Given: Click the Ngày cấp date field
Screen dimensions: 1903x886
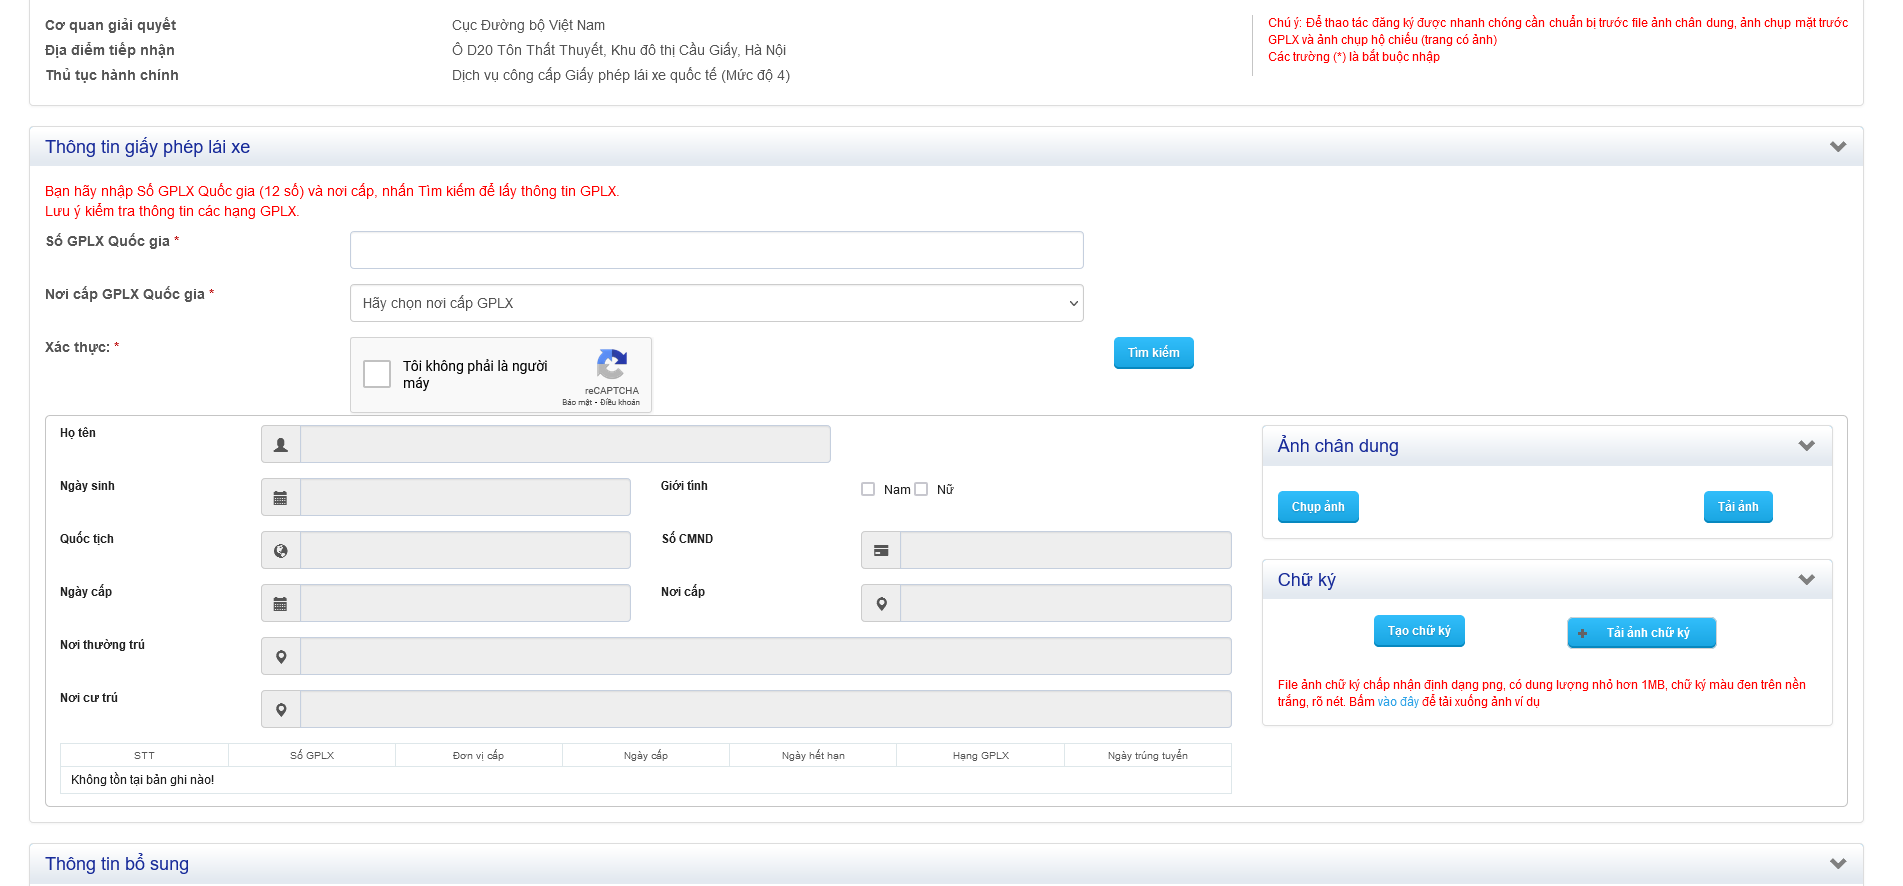Looking at the screenshot, I should pyautogui.click(x=465, y=603).
